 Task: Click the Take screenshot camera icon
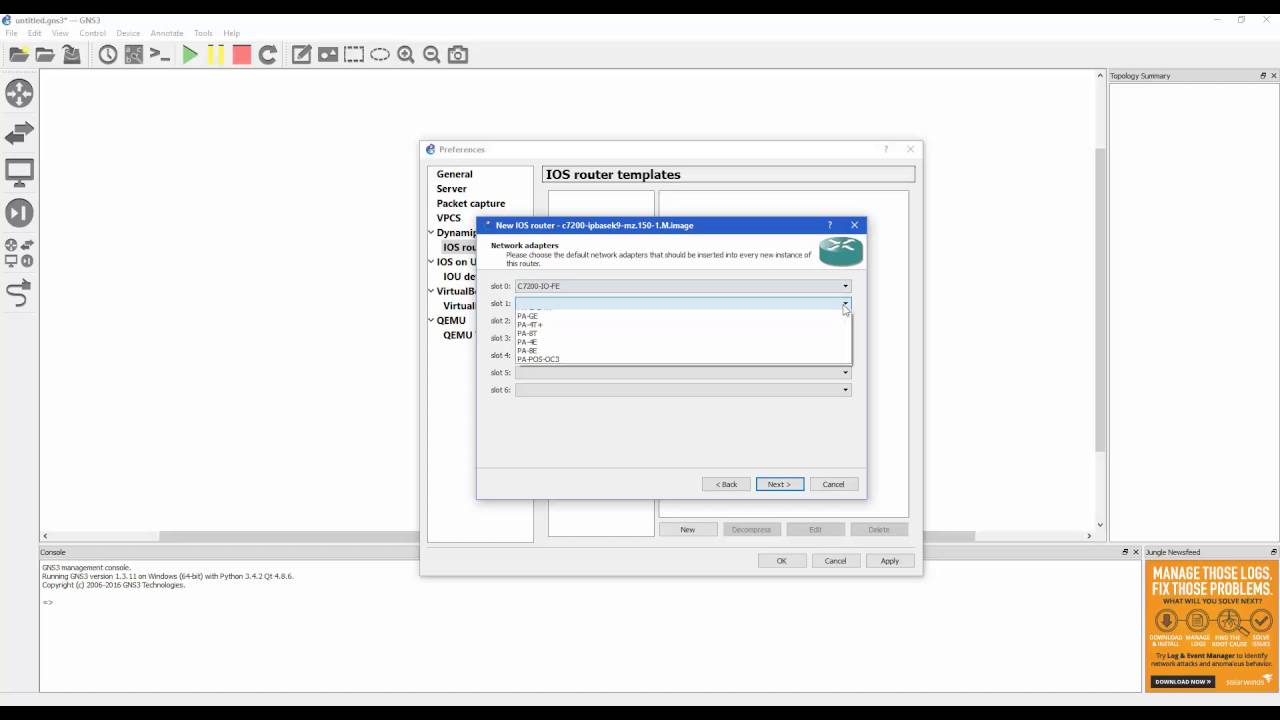point(458,55)
